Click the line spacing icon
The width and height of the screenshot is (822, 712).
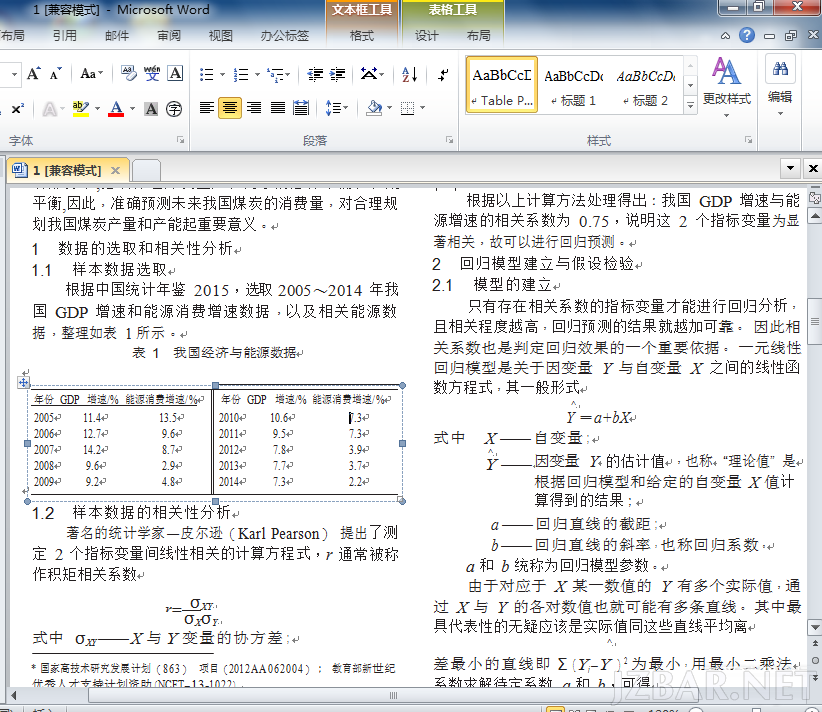click(x=332, y=108)
